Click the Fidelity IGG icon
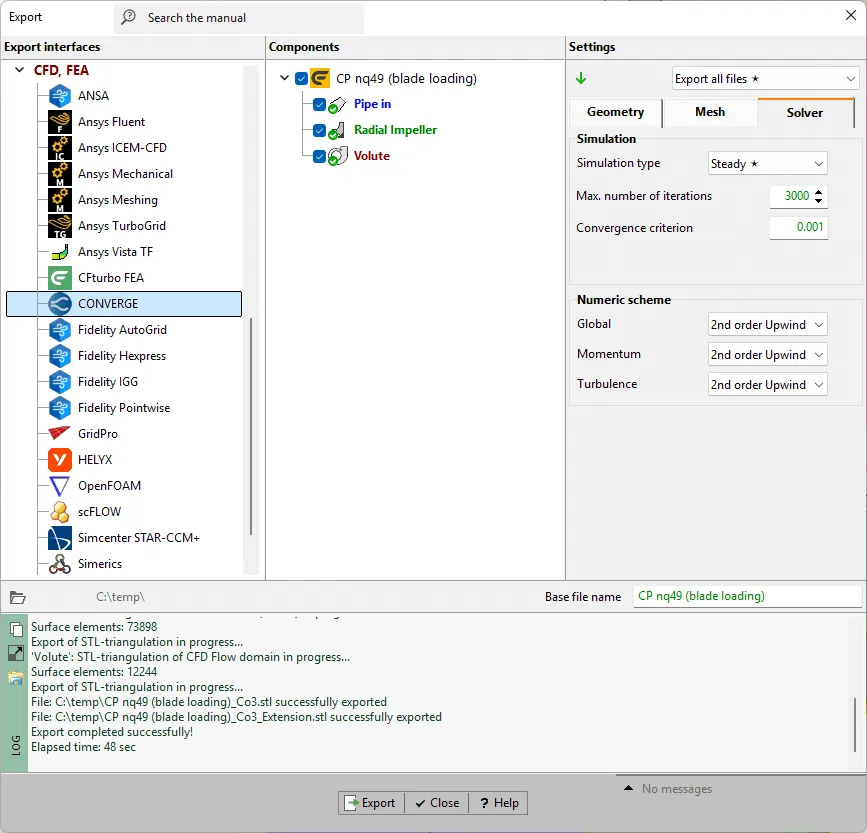Image resolution: width=867 pixels, height=833 pixels. tap(60, 381)
